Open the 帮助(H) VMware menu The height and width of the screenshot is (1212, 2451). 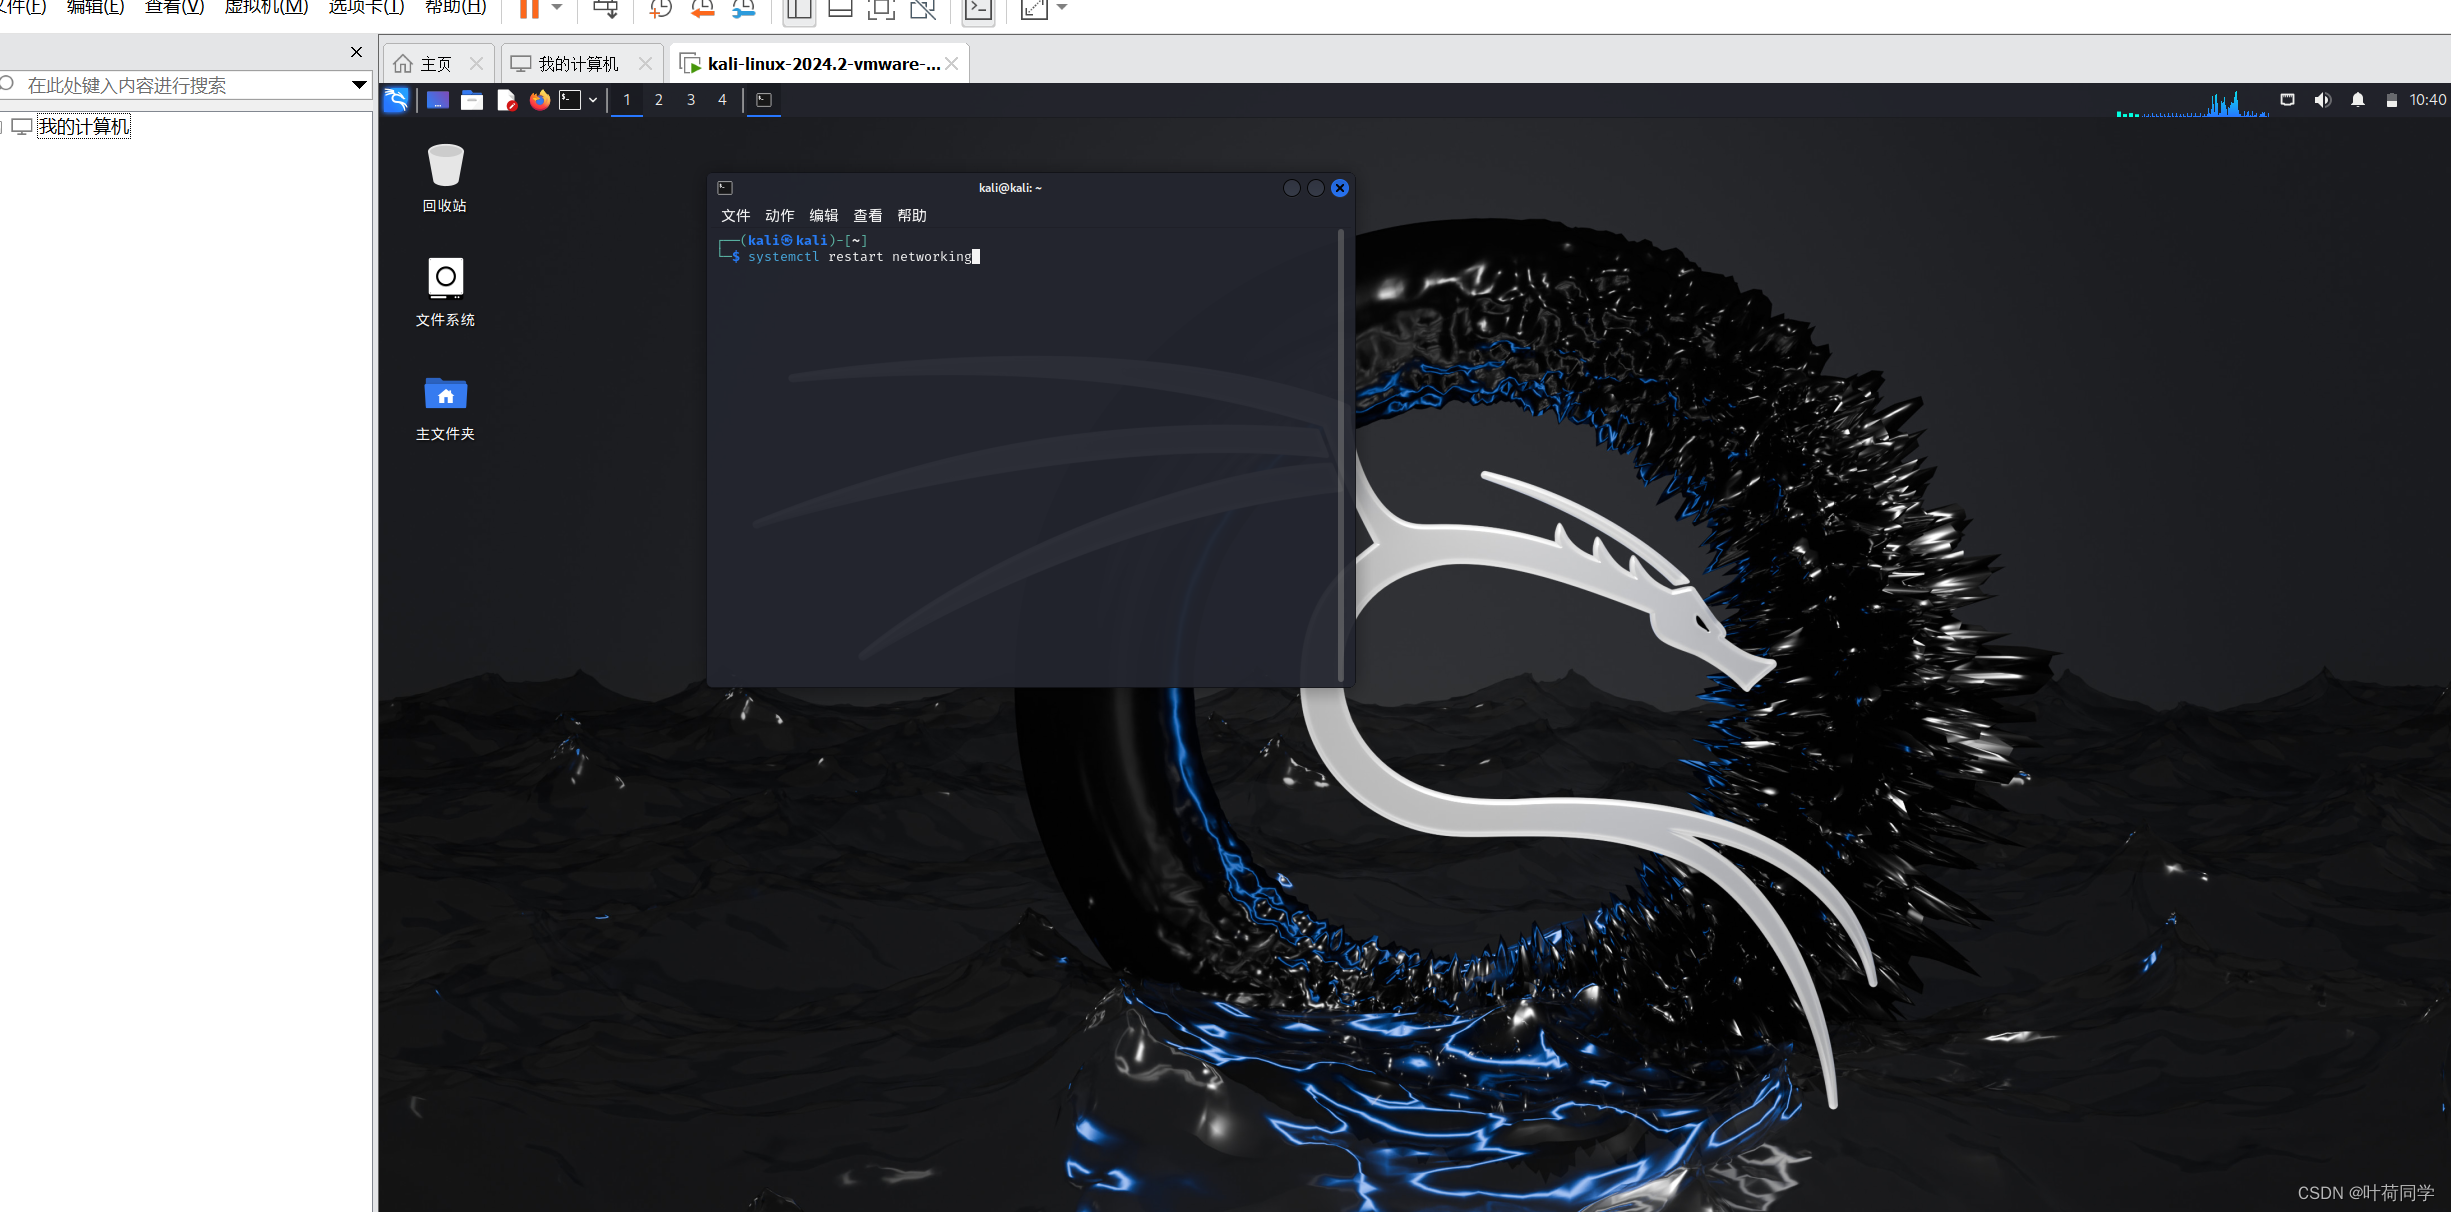(456, 8)
